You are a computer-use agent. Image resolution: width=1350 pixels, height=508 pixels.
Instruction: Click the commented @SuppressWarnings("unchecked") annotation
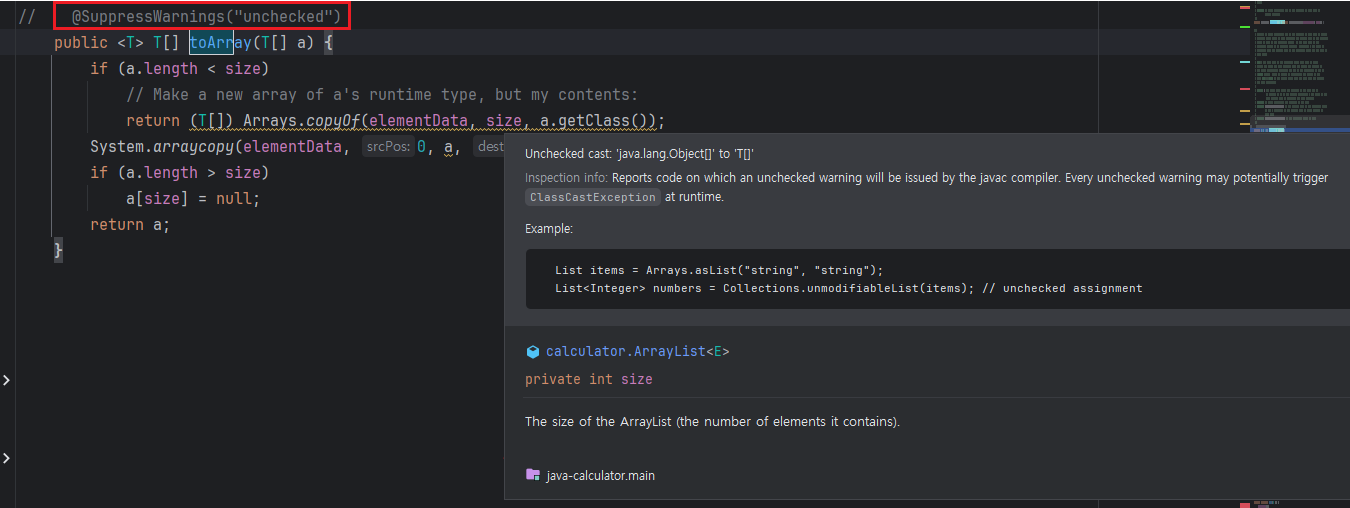pos(203,17)
